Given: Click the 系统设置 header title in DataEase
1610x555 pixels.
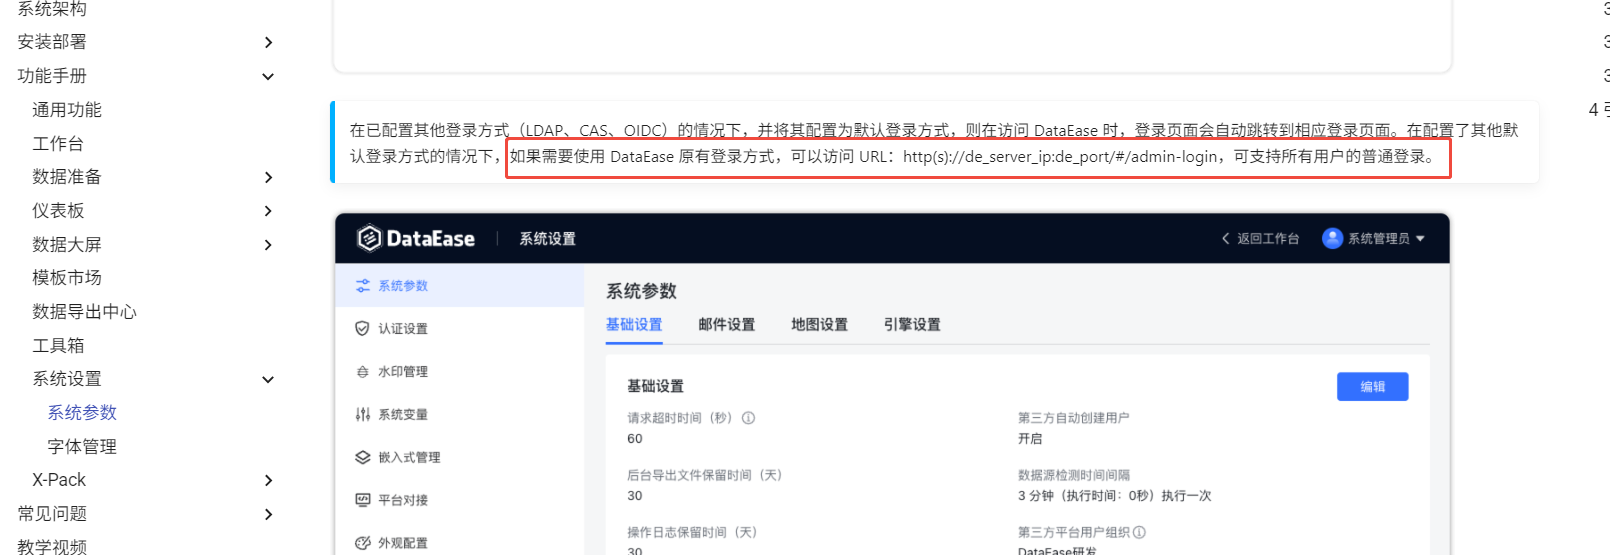Looking at the screenshot, I should [547, 239].
